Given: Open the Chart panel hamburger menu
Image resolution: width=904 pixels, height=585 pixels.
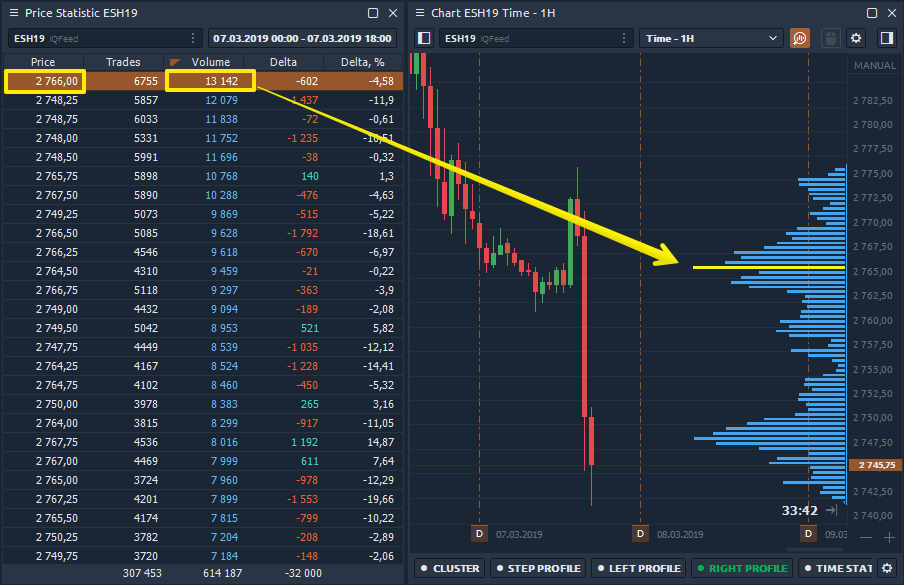Looking at the screenshot, I should 420,13.
